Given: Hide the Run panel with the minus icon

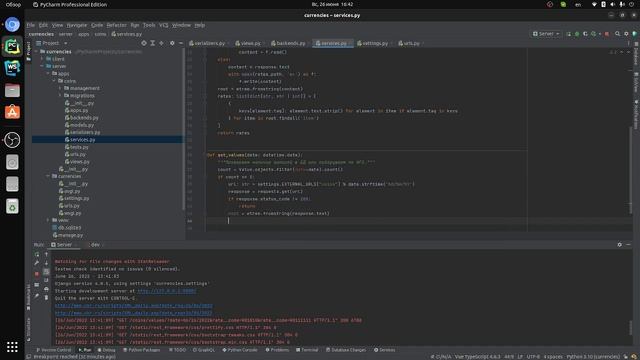Looking at the screenshot, I should tap(629, 245).
